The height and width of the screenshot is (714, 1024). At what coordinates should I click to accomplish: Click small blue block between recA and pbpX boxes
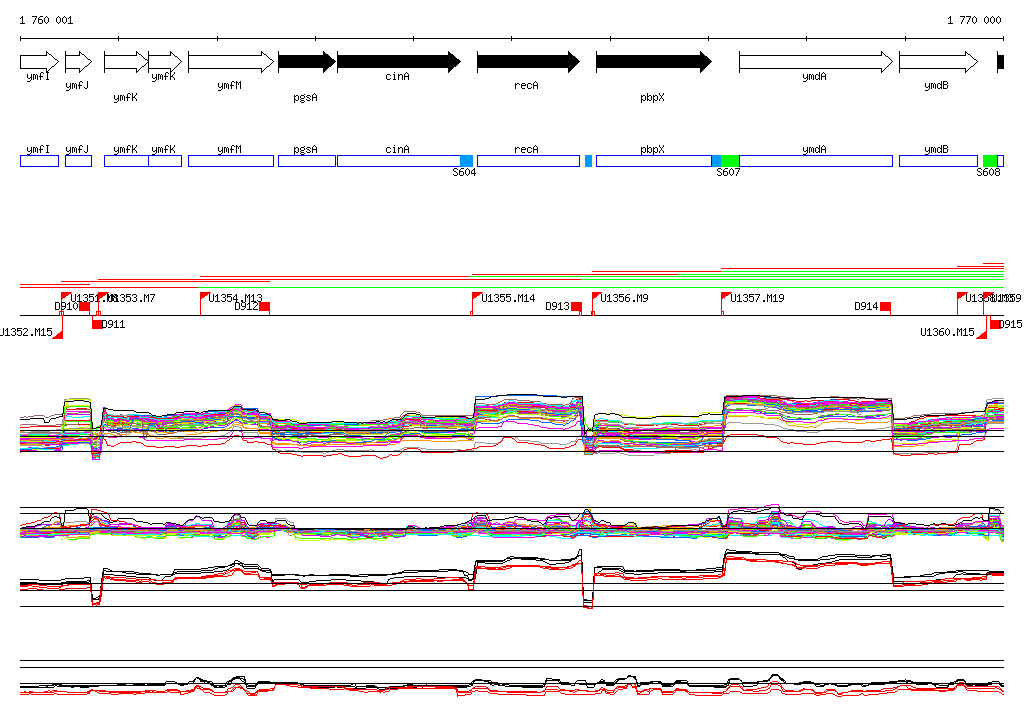tap(588, 161)
